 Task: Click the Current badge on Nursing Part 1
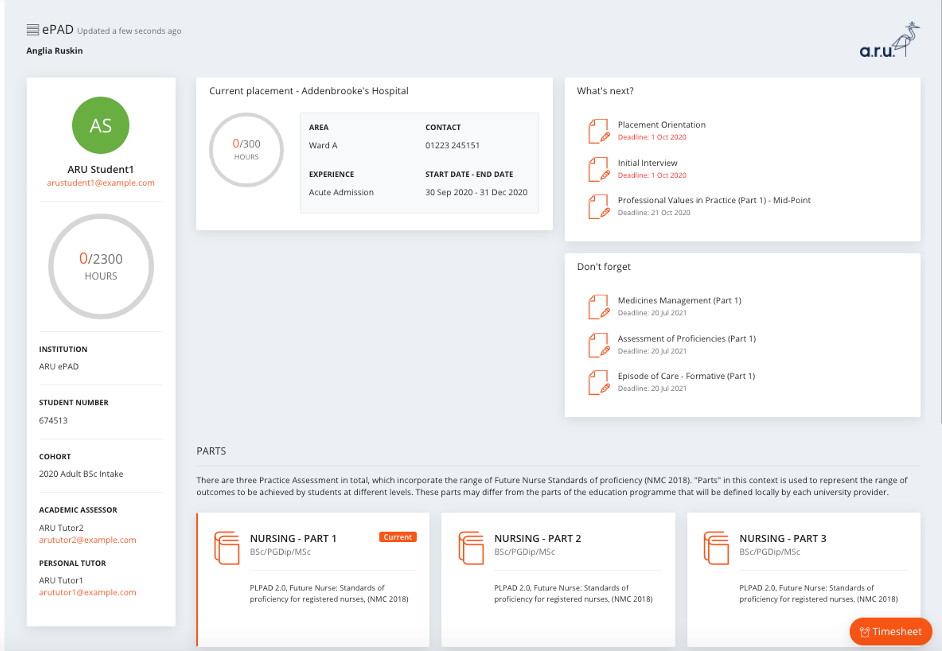pyautogui.click(x=398, y=537)
